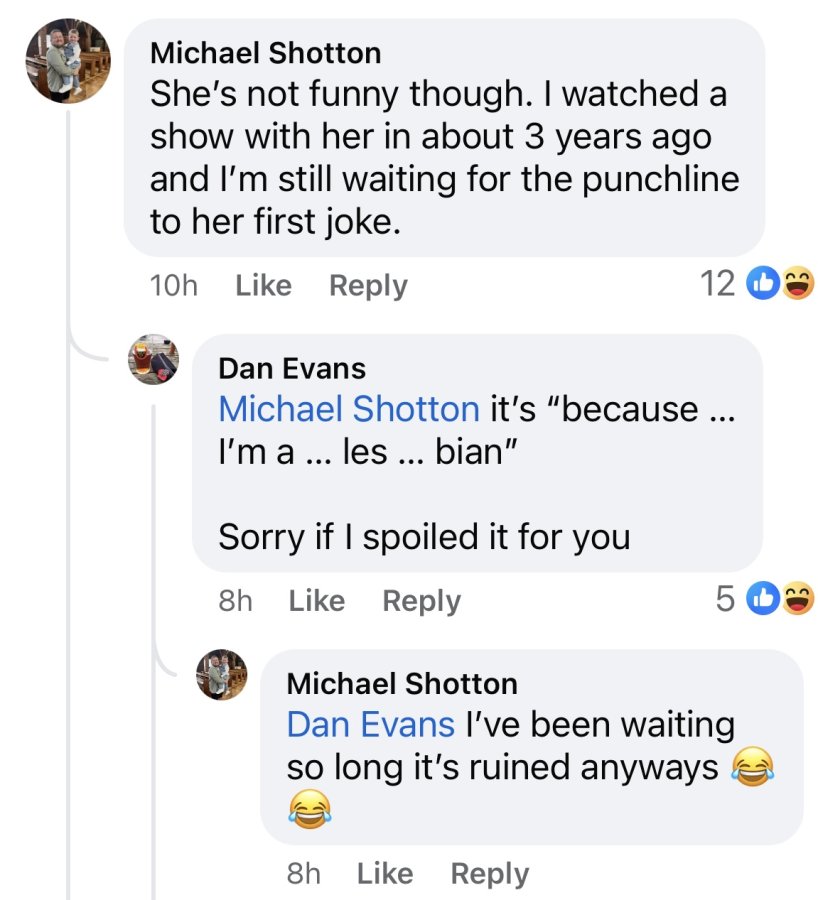
Task: Open the bold Dan Evans author name
Action: click(x=292, y=368)
